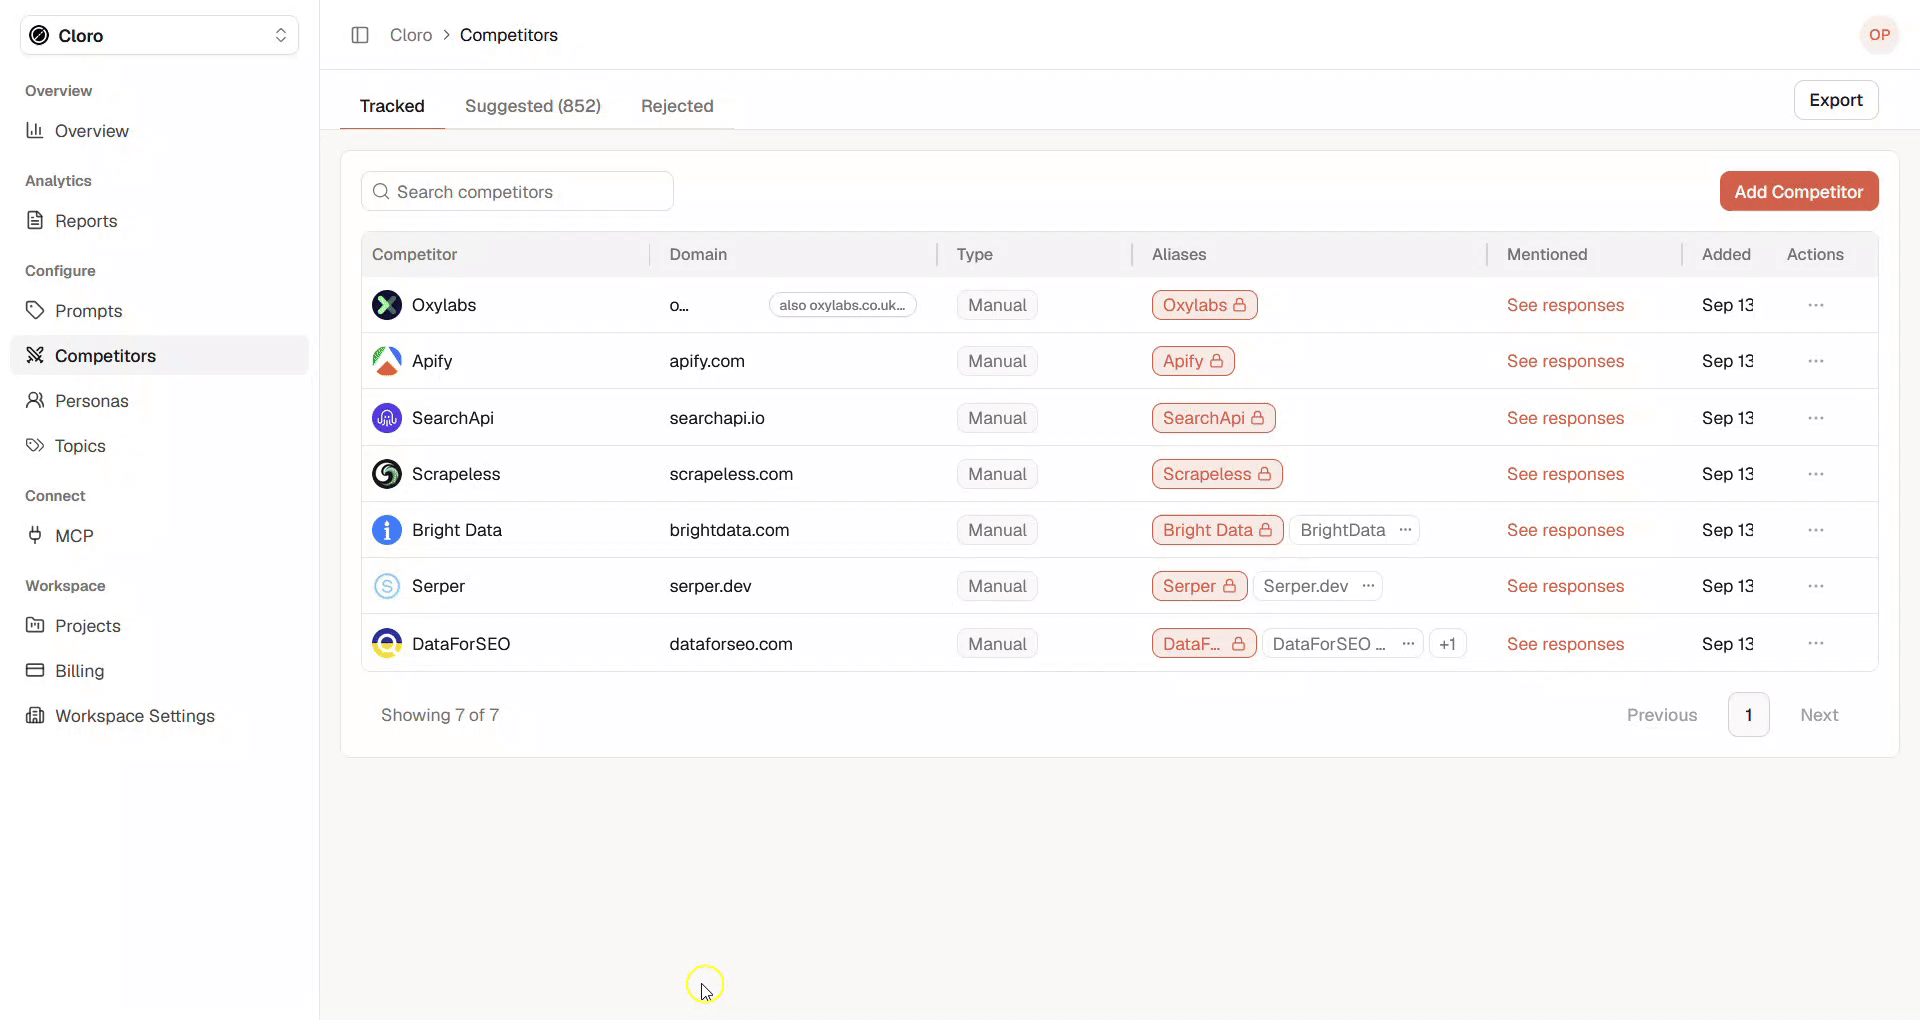Switch to the Suggested (852) tab

click(533, 106)
